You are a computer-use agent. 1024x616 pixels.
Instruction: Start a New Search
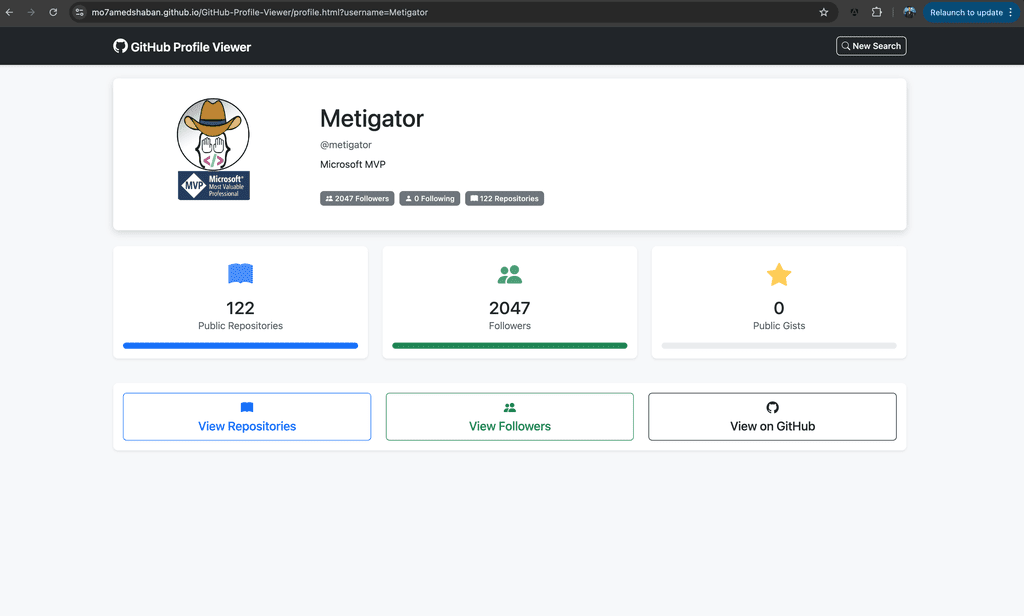(x=871, y=46)
